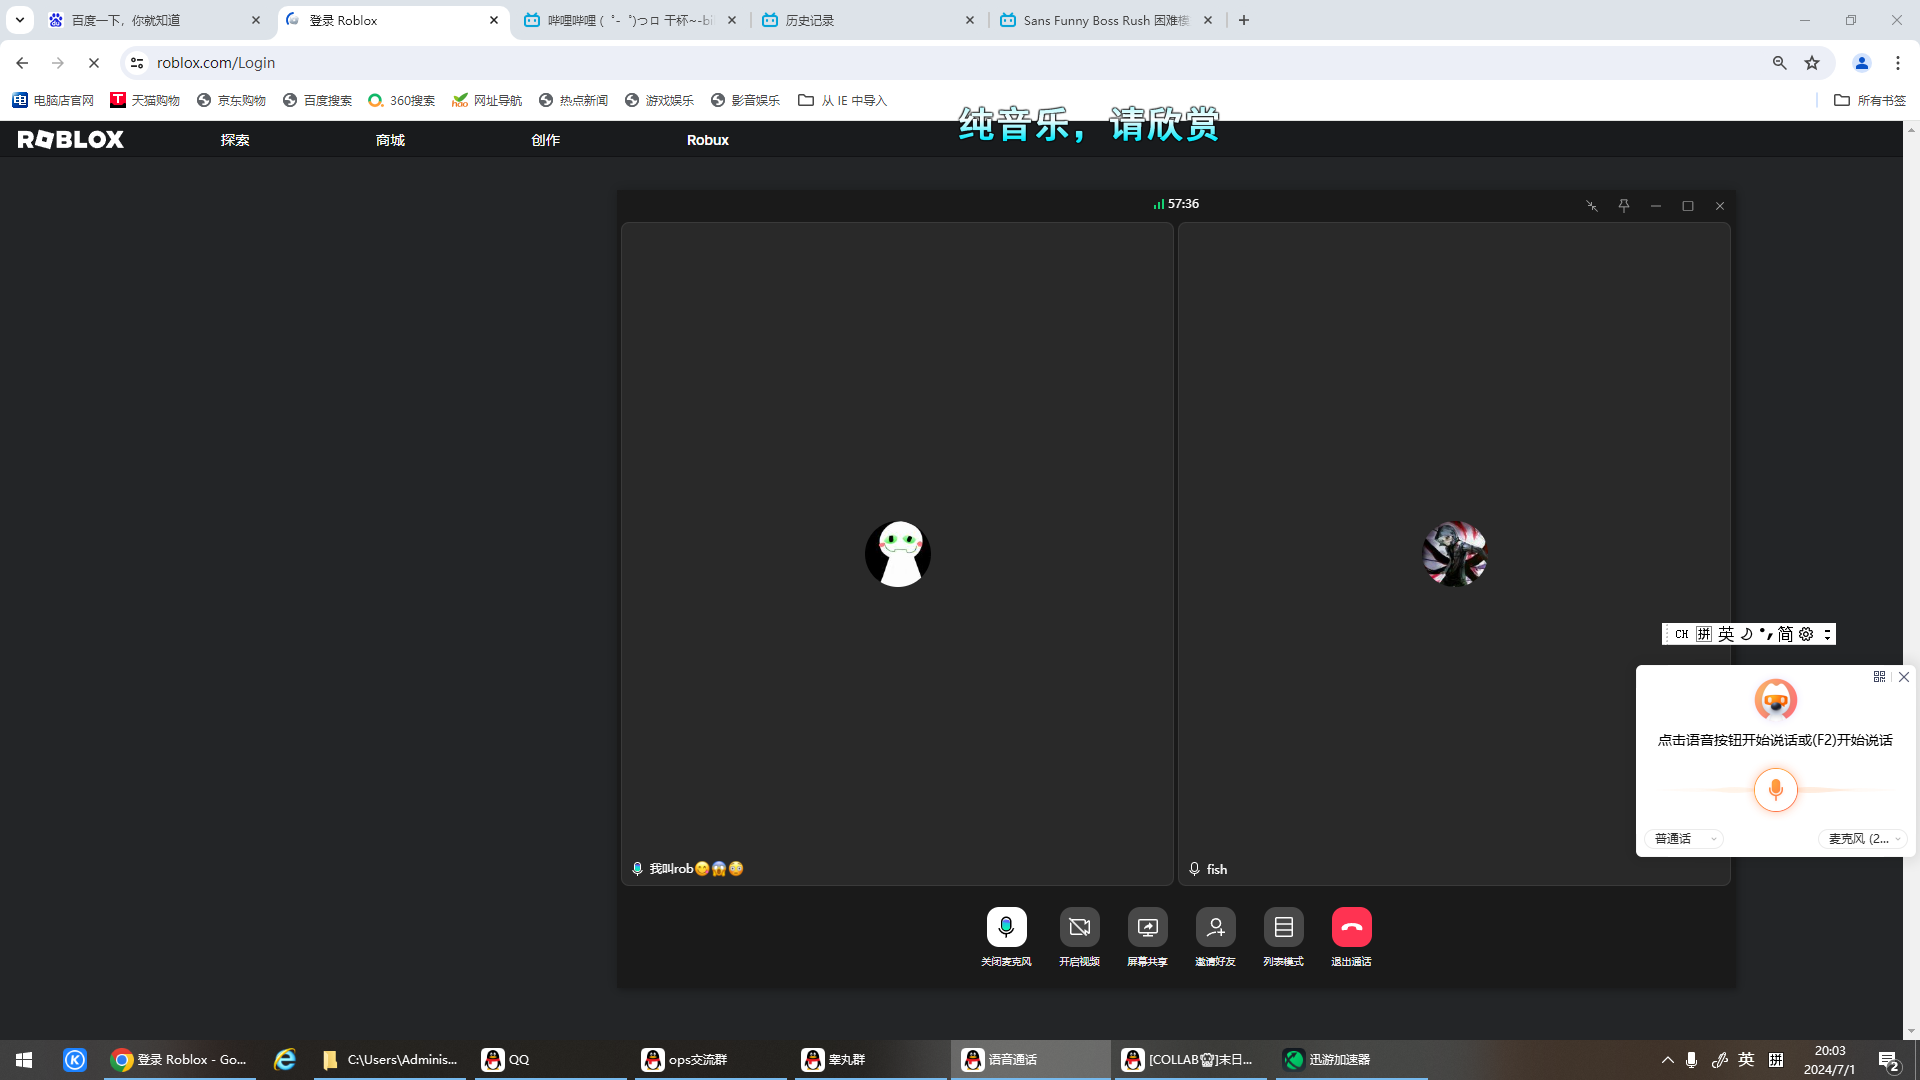Click 我叫rob avatar in call
This screenshot has height=1080, width=1920.
(x=898, y=554)
